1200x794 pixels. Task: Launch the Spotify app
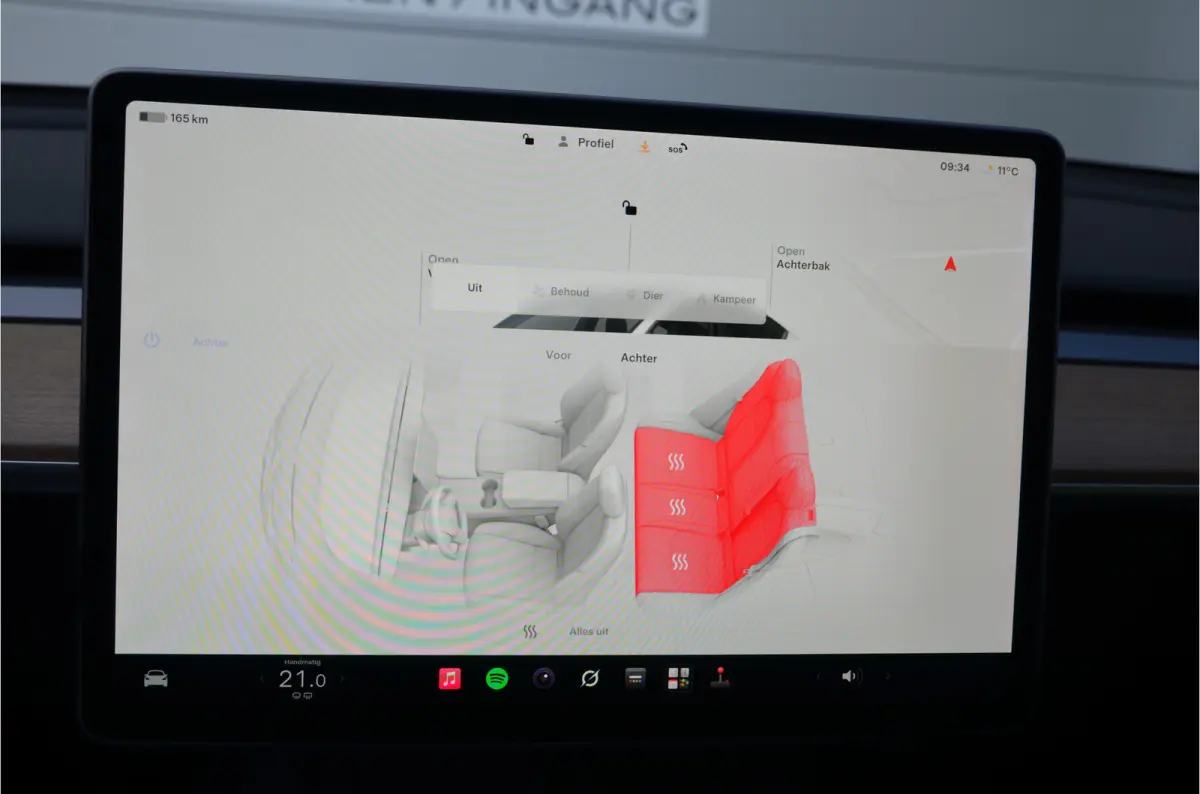click(x=497, y=678)
